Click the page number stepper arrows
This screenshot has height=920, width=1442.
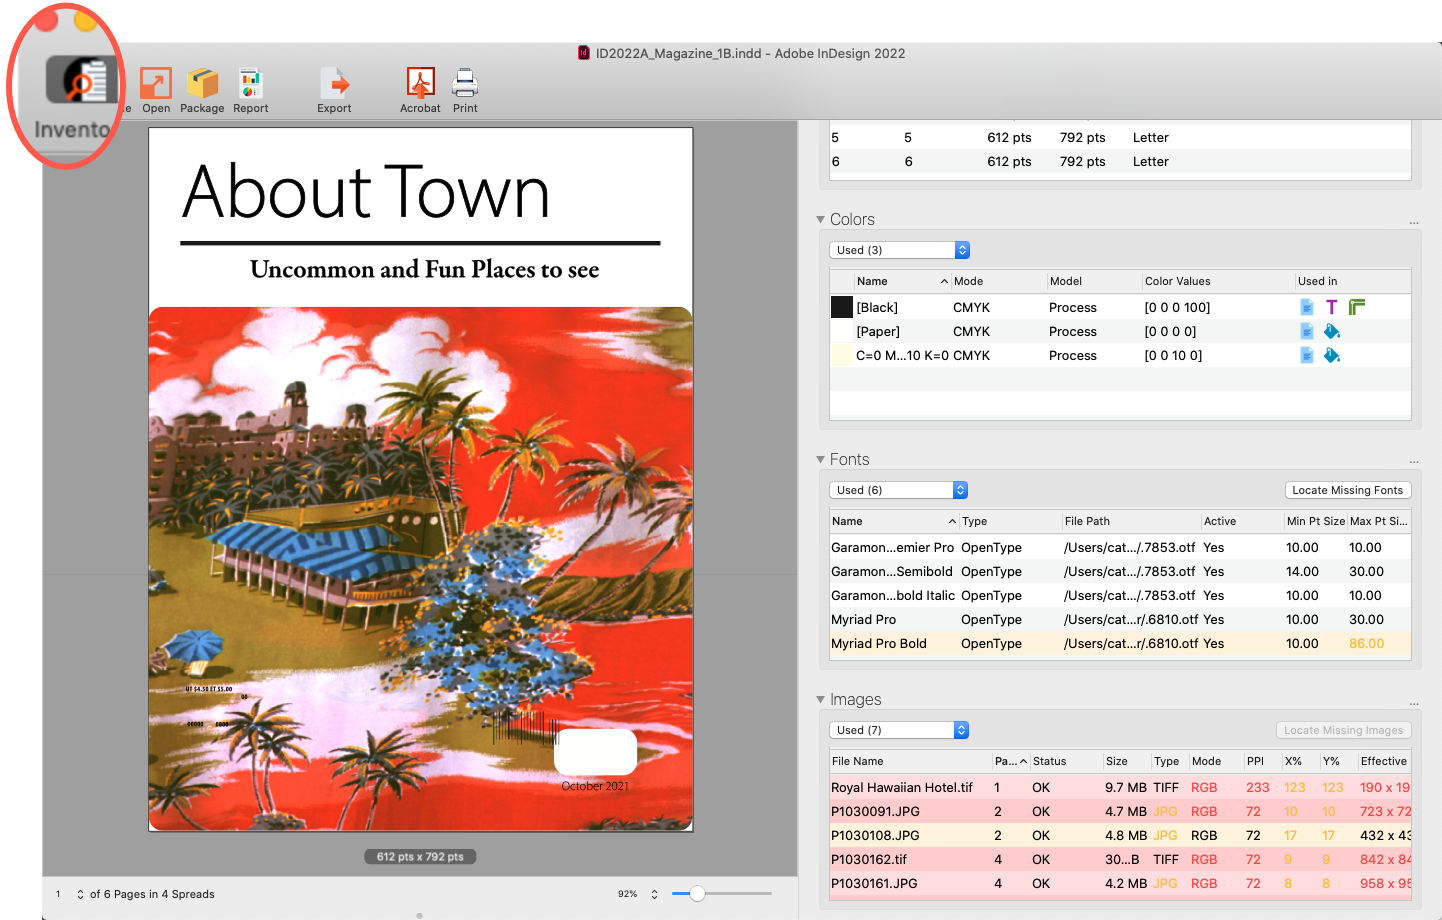tap(80, 894)
